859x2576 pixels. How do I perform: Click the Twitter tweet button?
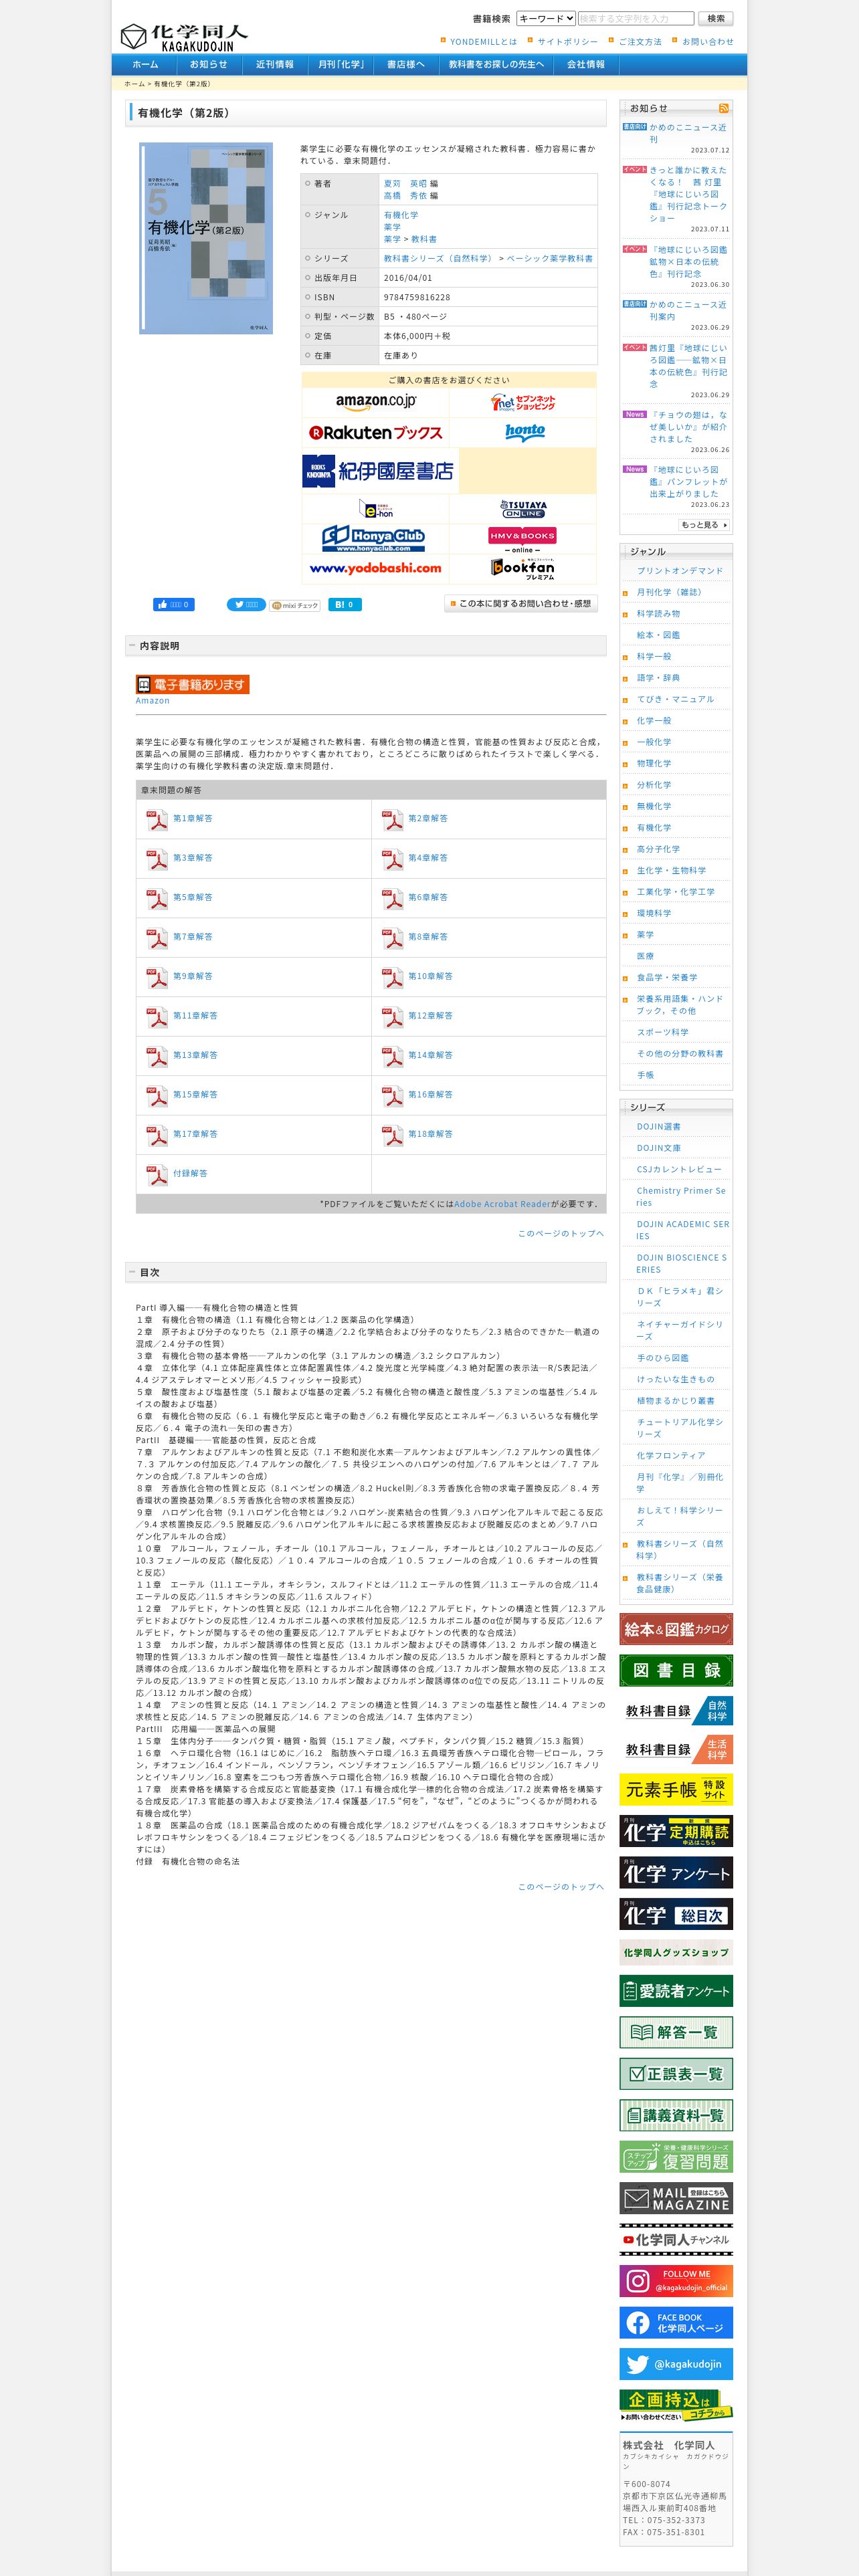tap(246, 605)
